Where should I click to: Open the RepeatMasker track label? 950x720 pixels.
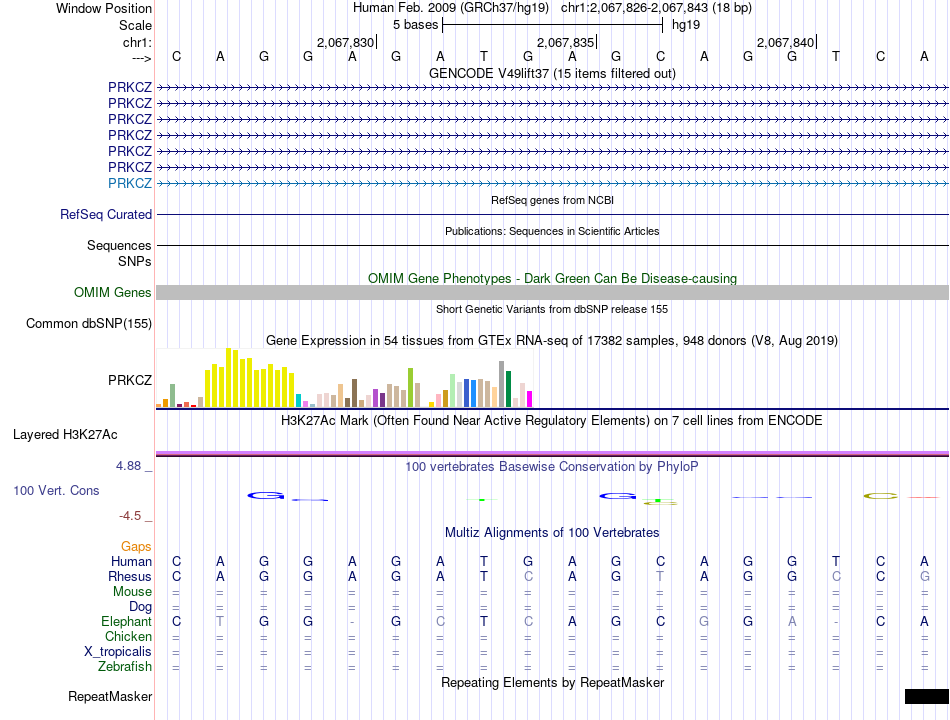pyautogui.click(x=110, y=696)
